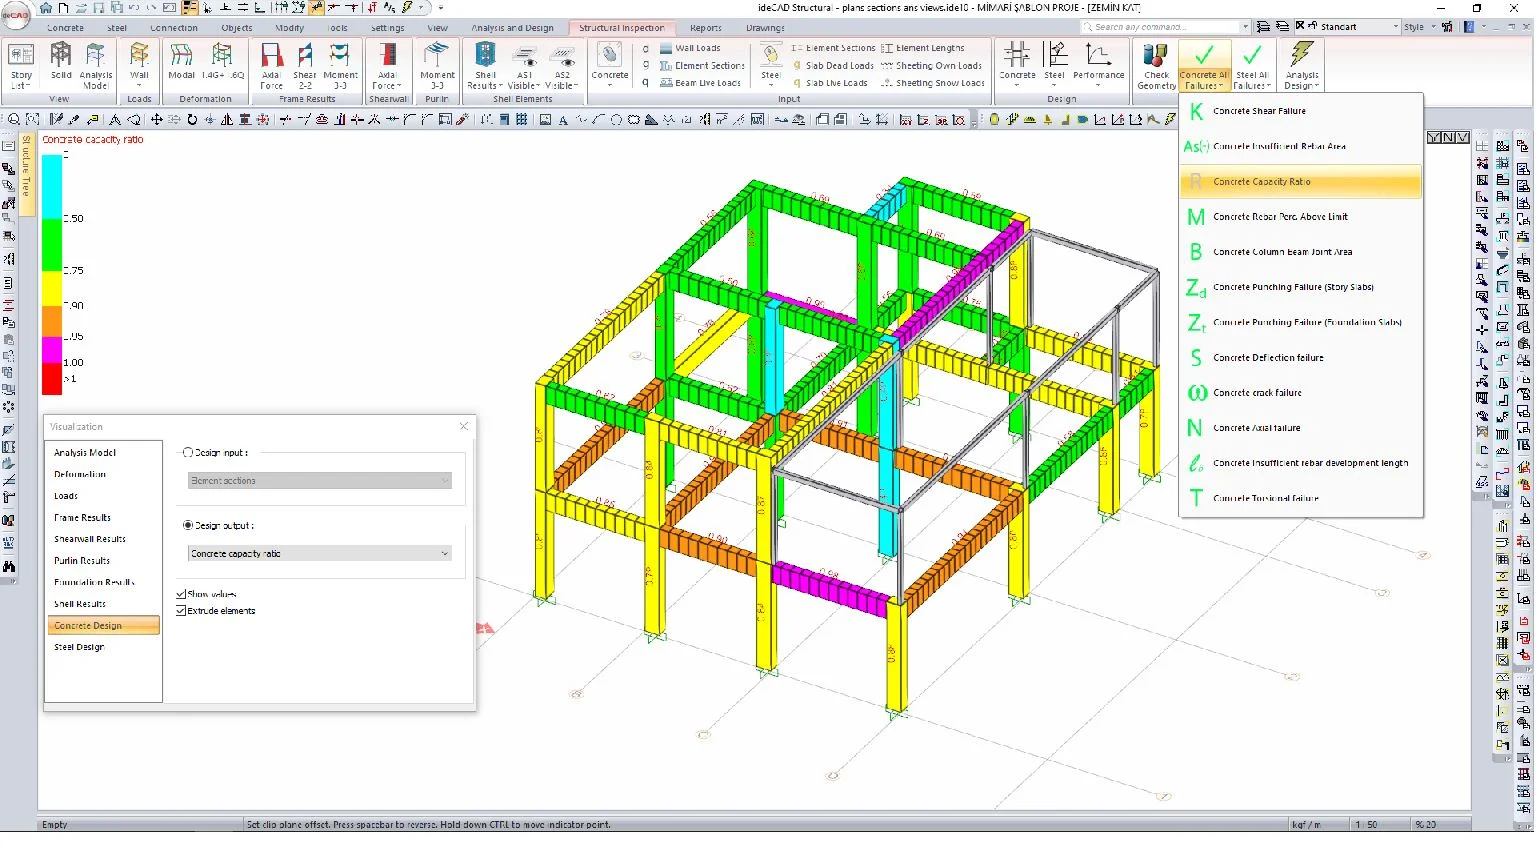This screenshot has height=864, width=1536.
Task: Click the Check Geometry ribbon icon
Action: coord(1156,66)
